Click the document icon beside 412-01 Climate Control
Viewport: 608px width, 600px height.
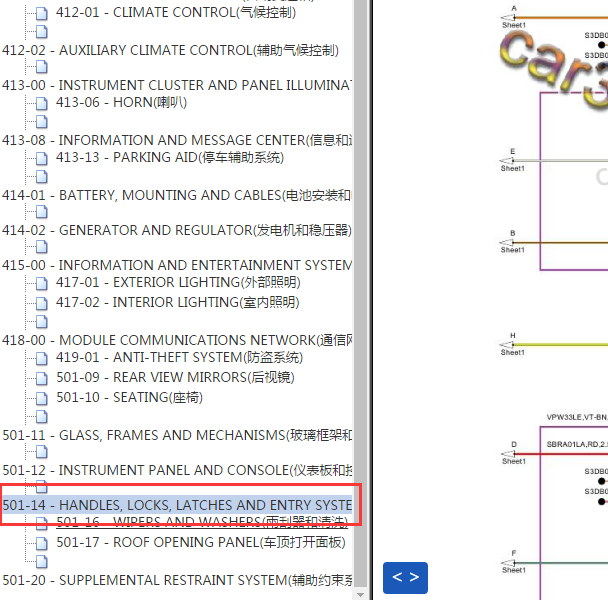[x=41, y=14]
